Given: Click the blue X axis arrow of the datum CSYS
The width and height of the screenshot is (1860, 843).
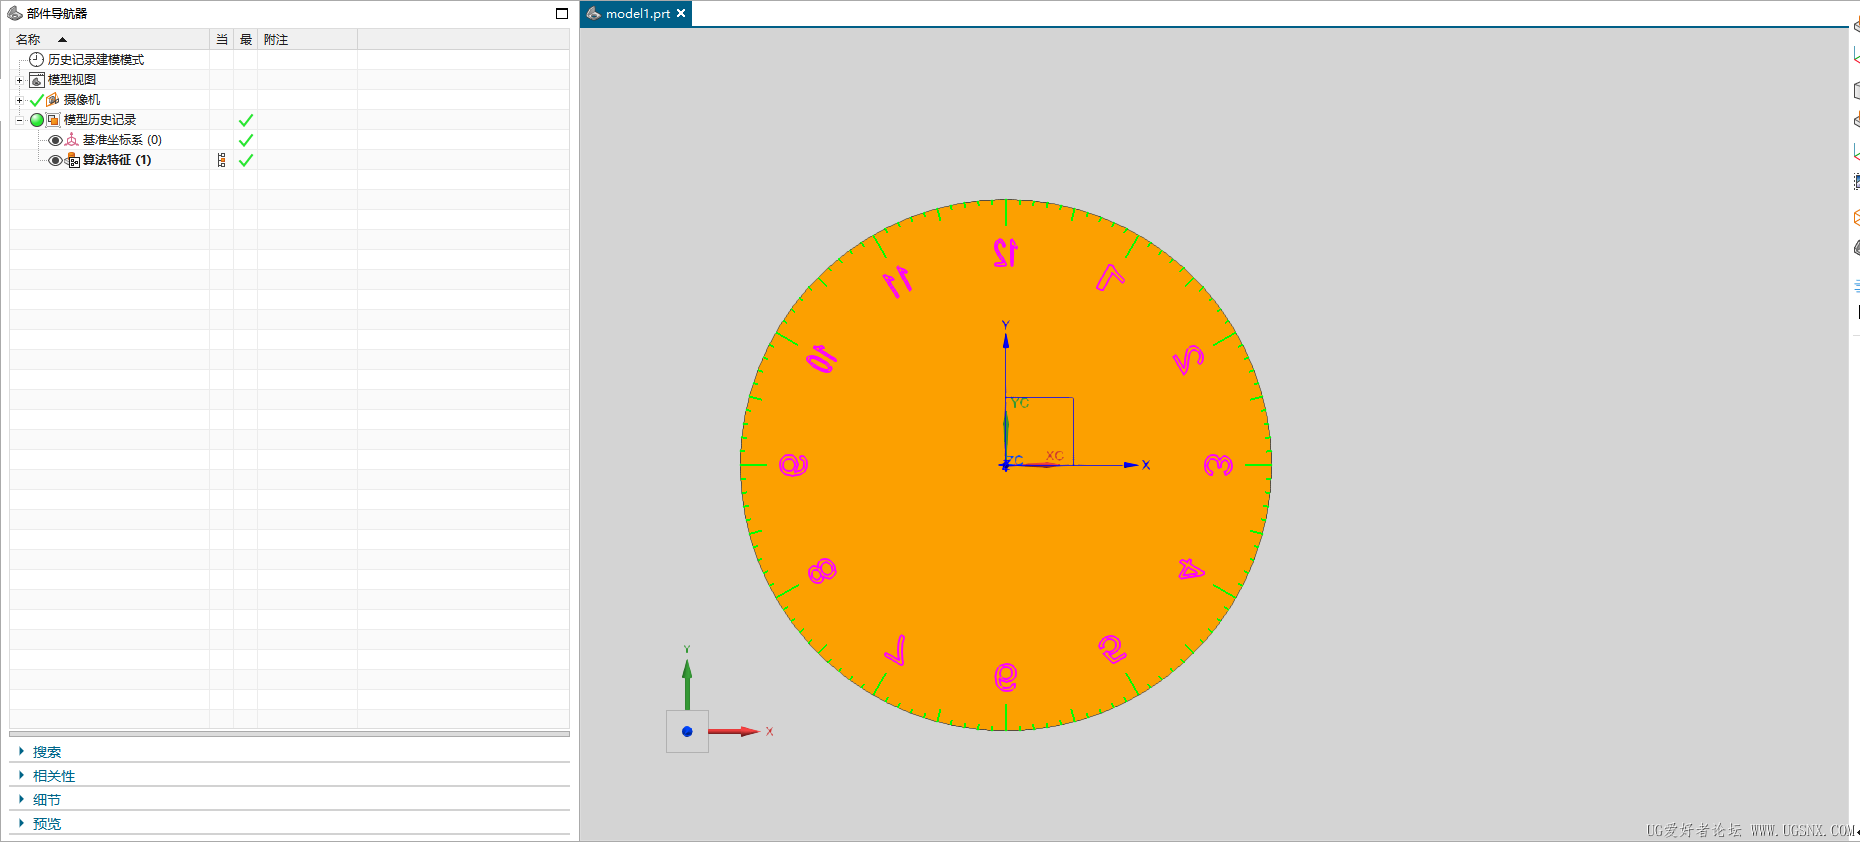Looking at the screenshot, I should pyautogui.click(x=1131, y=465).
